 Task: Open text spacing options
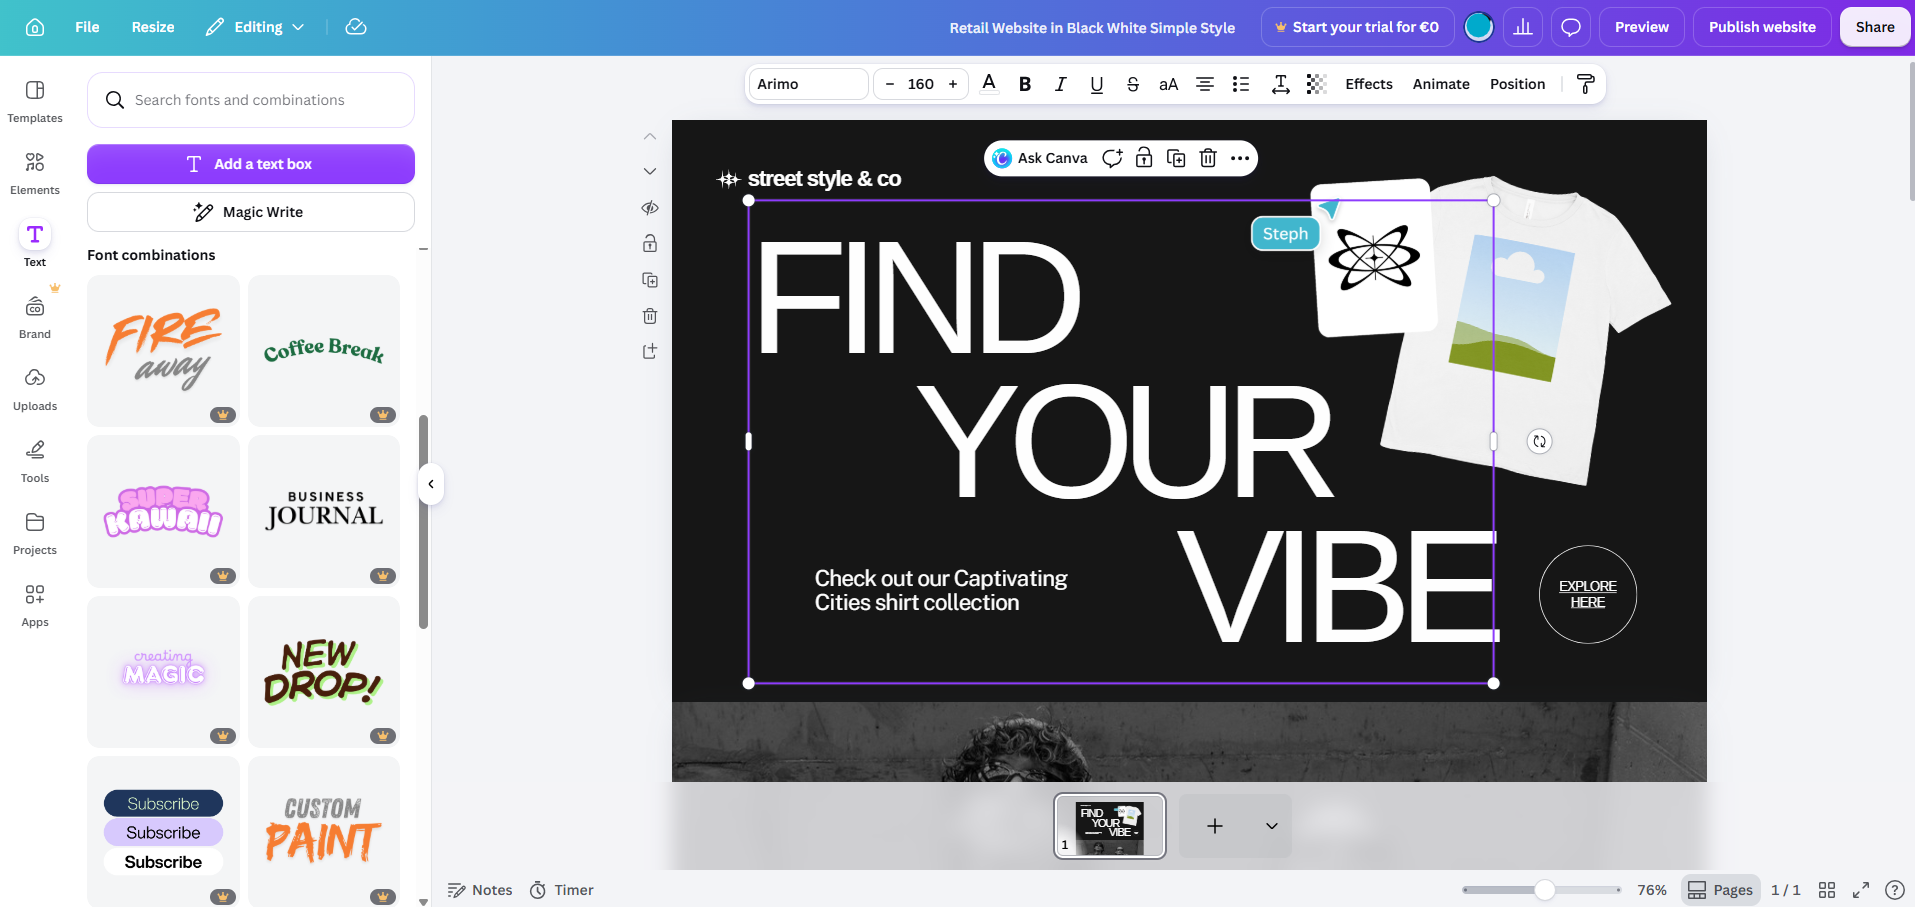click(x=1281, y=84)
